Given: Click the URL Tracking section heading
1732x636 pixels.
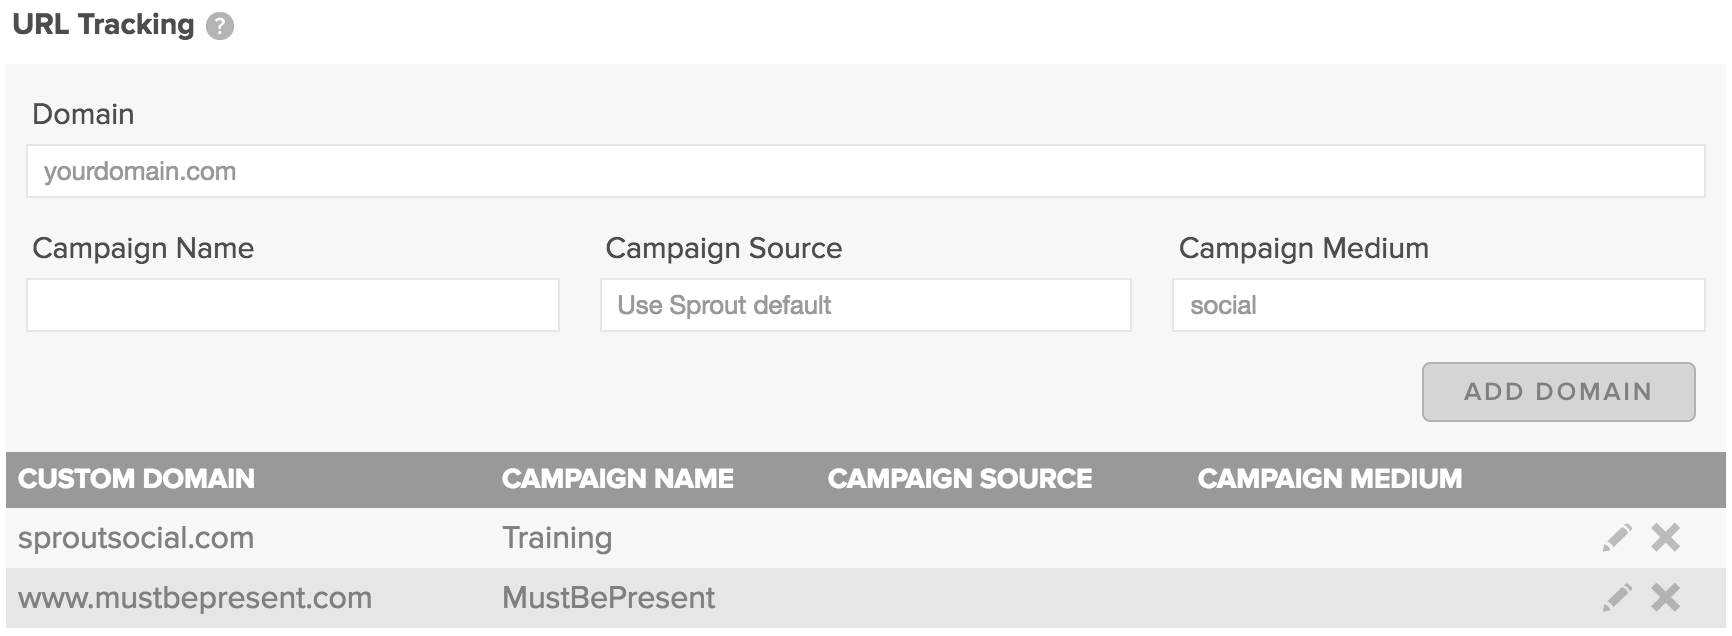Looking at the screenshot, I should tap(103, 24).
